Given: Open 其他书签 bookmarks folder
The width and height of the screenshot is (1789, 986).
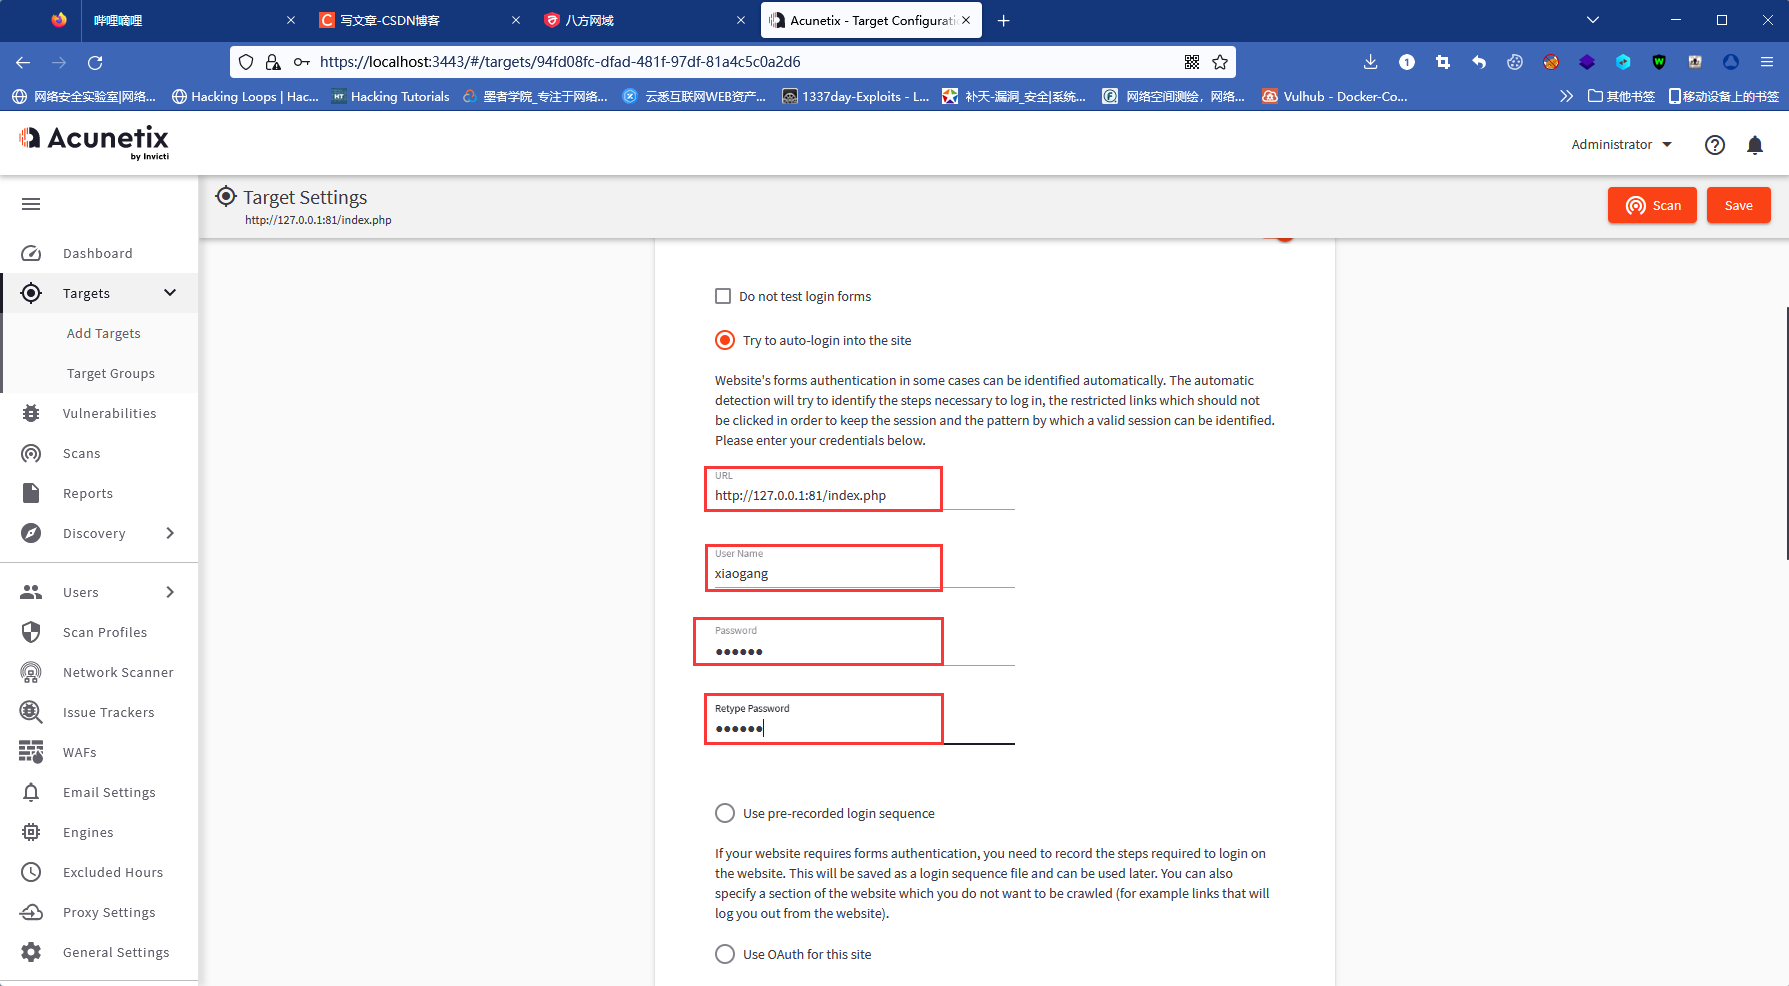Looking at the screenshot, I should tap(1621, 96).
